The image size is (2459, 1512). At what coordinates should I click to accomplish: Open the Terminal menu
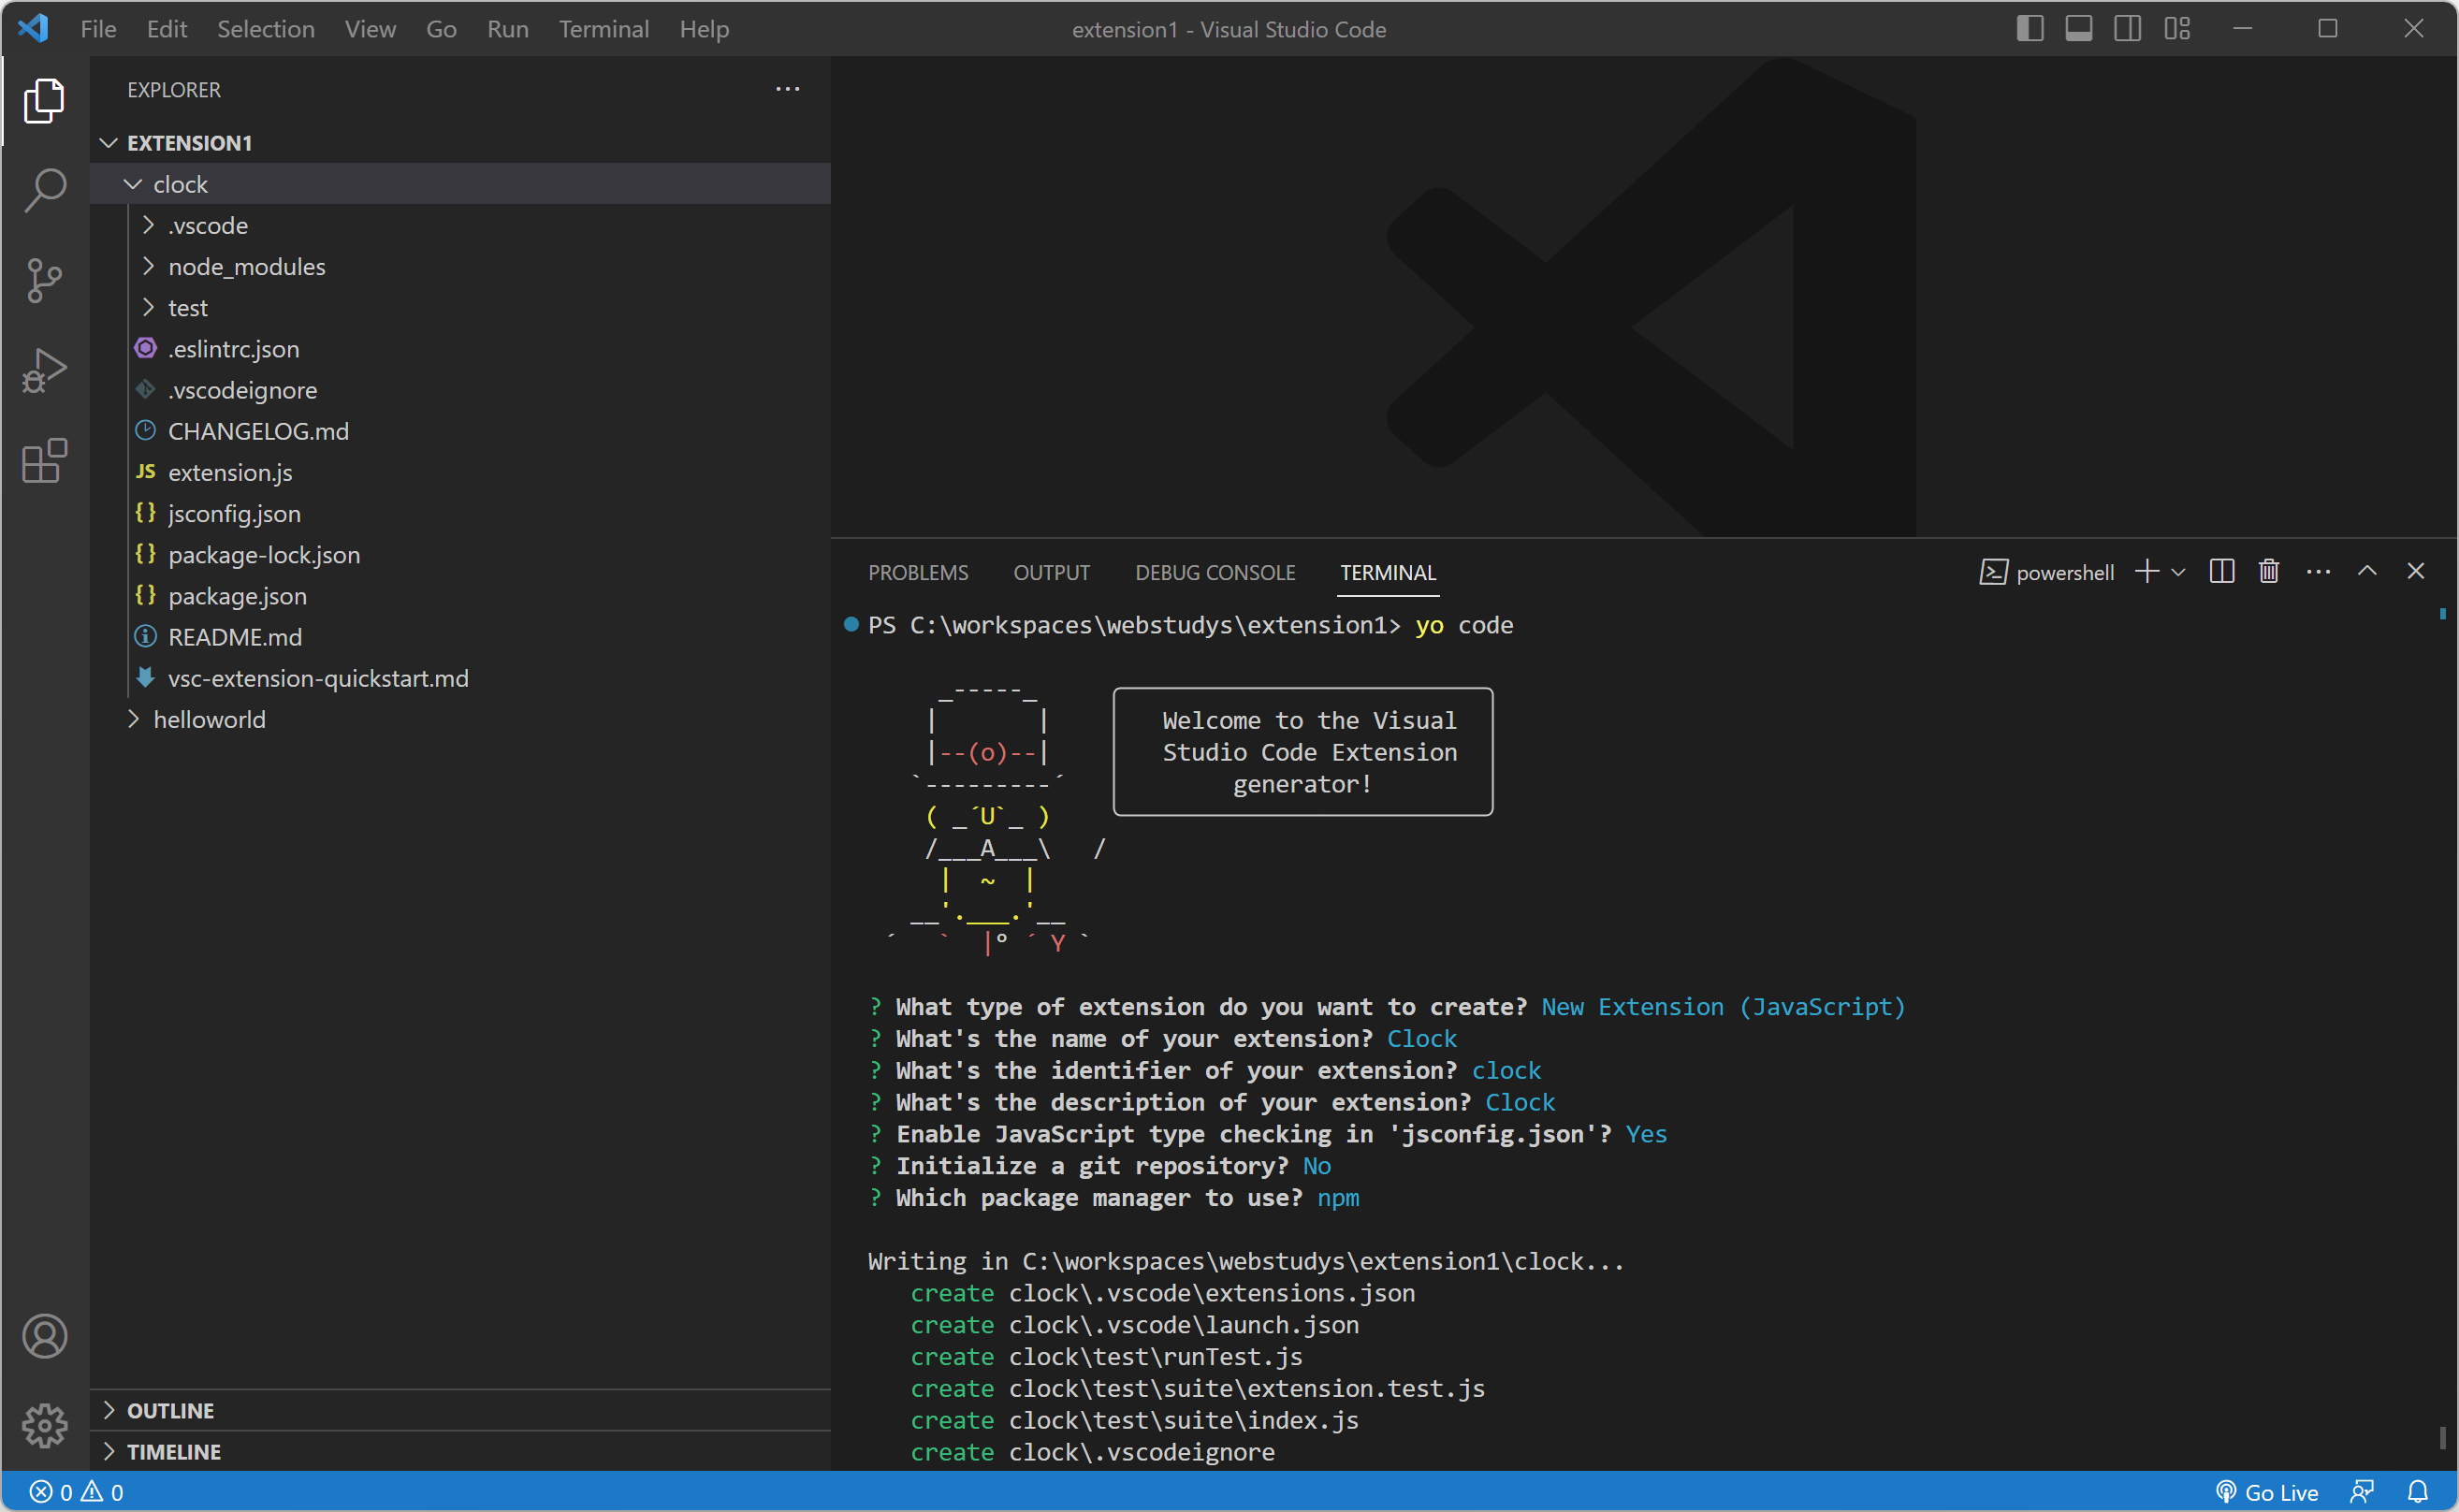603,29
